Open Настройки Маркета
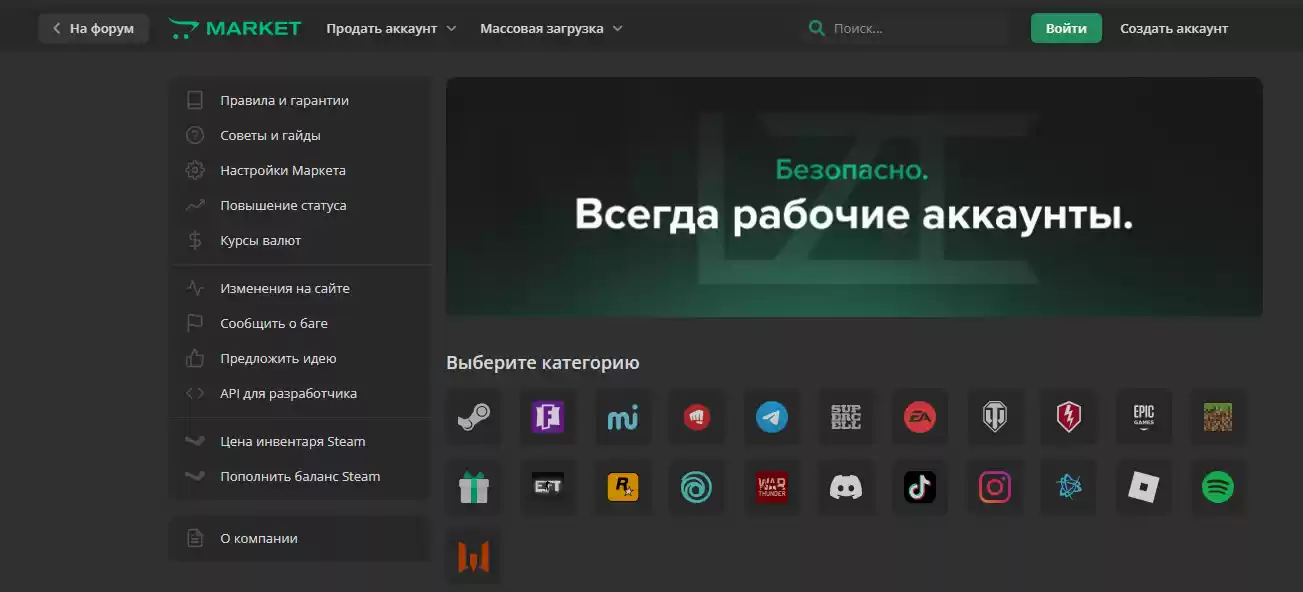The height and width of the screenshot is (592, 1303). tap(301, 170)
